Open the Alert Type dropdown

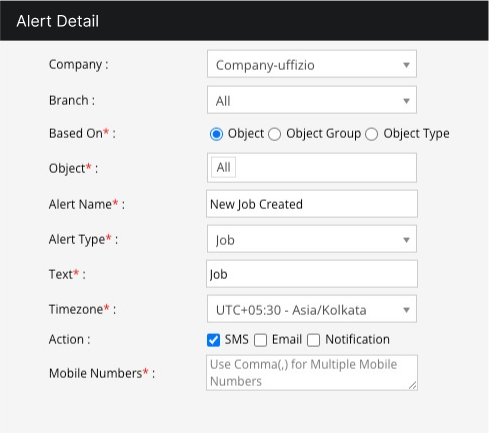(312, 239)
